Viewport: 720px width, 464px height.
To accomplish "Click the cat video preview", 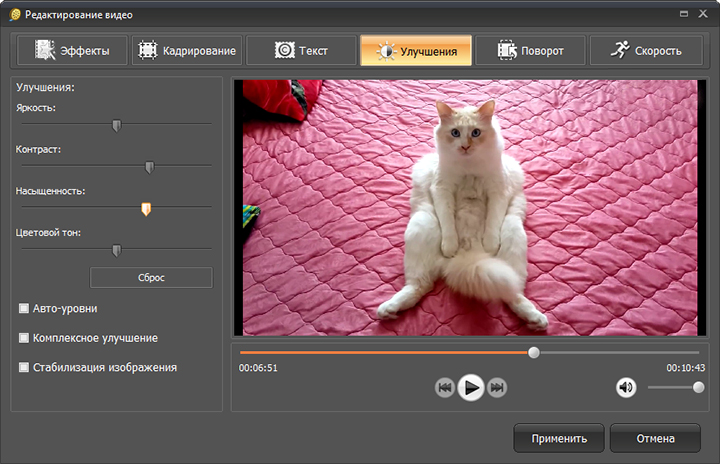I will (465, 208).
